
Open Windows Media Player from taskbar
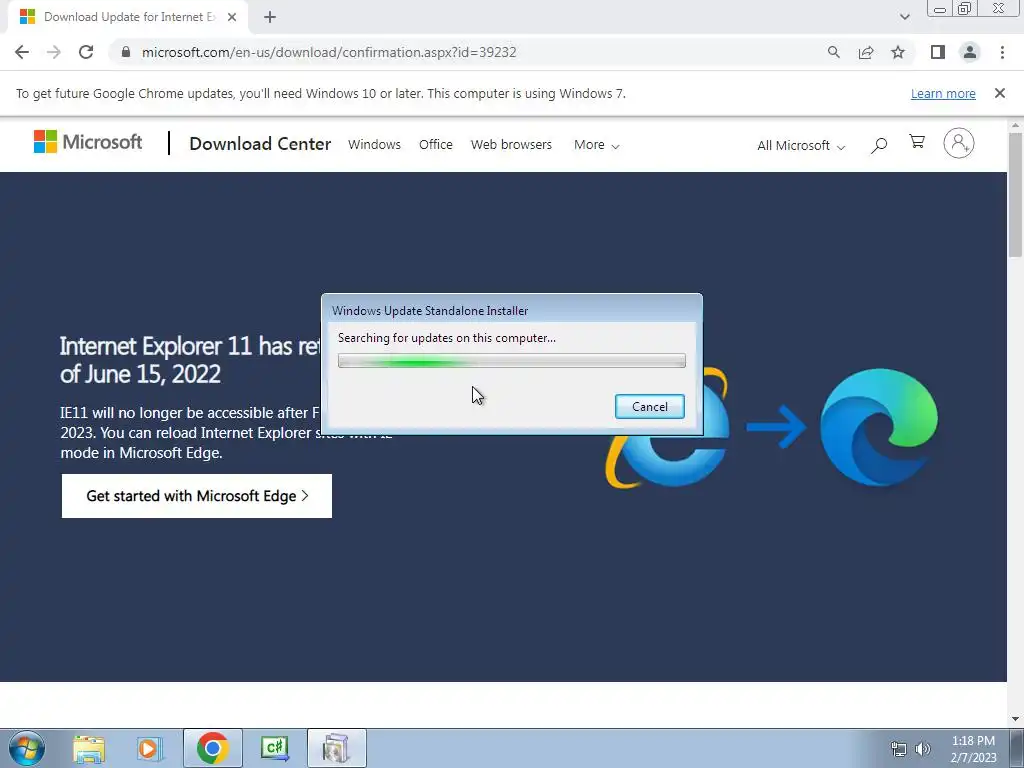tap(150, 748)
